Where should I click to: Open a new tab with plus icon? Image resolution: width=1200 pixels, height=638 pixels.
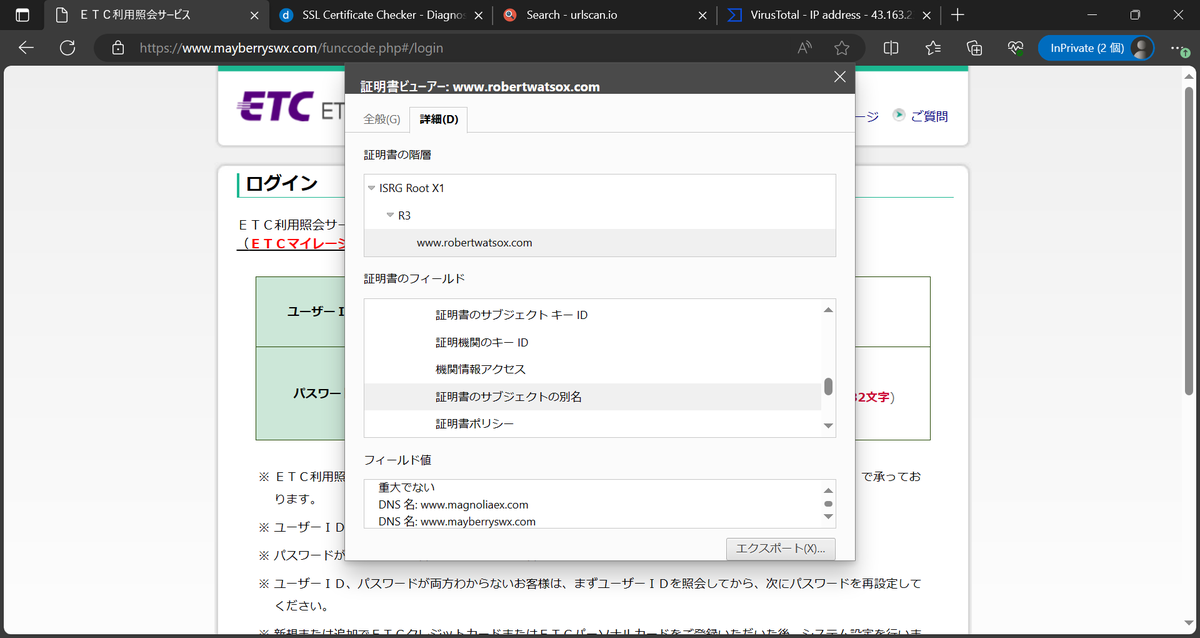958,15
